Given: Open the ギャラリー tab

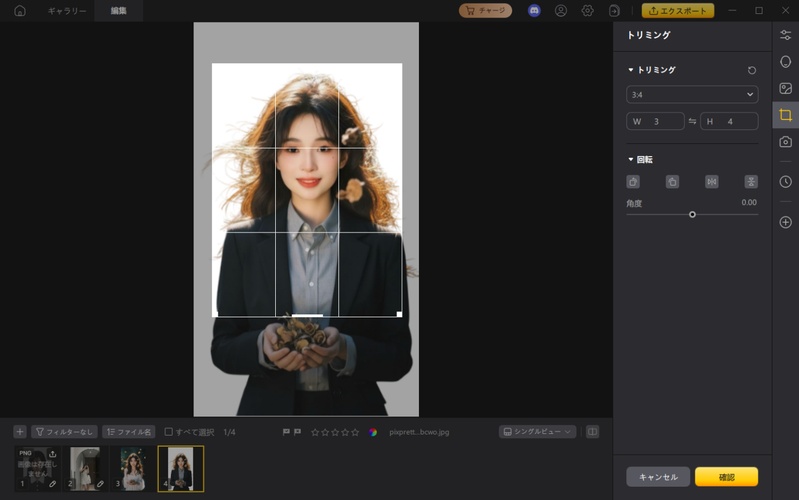Looking at the screenshot, I should click(67, 11).
